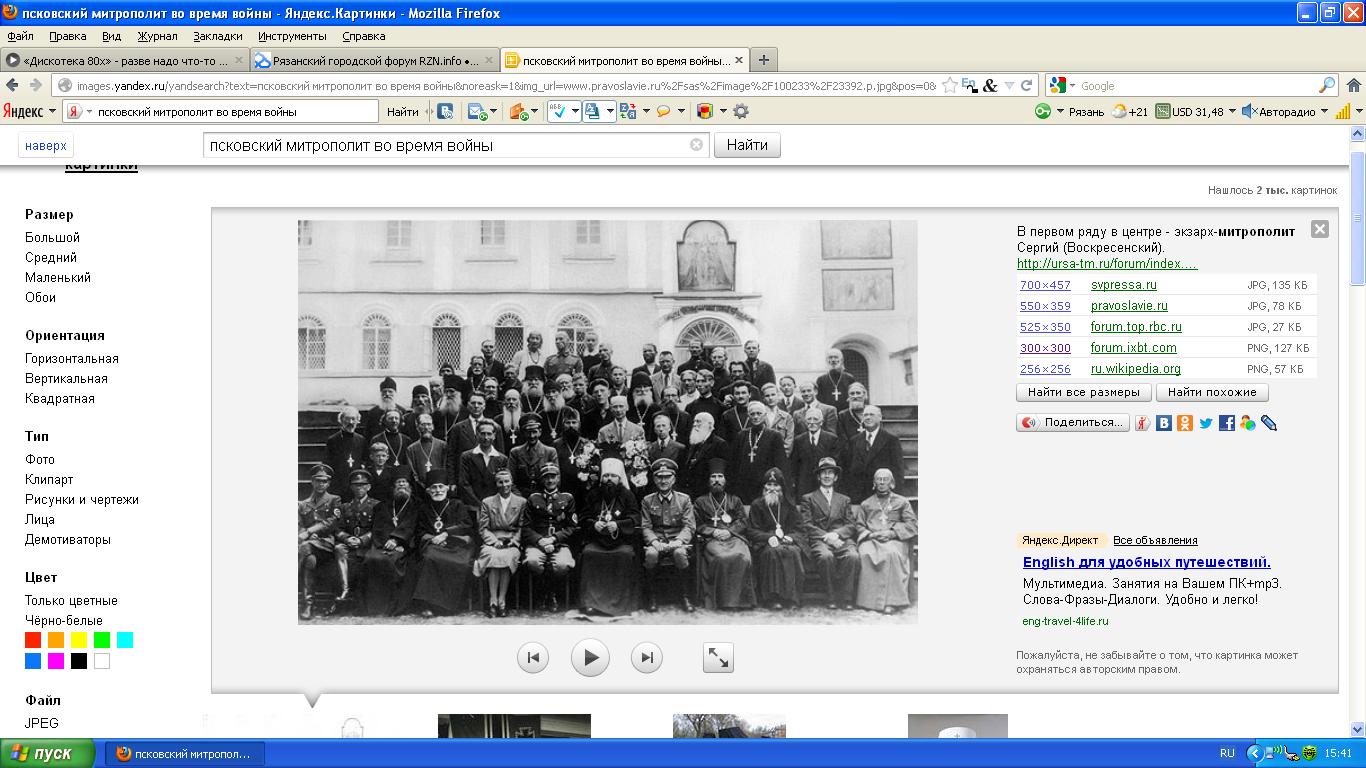Share image on Twitter
The width and height of the screenshot is (1366, 768).
pyautogui.click(x=1206, y=423)
